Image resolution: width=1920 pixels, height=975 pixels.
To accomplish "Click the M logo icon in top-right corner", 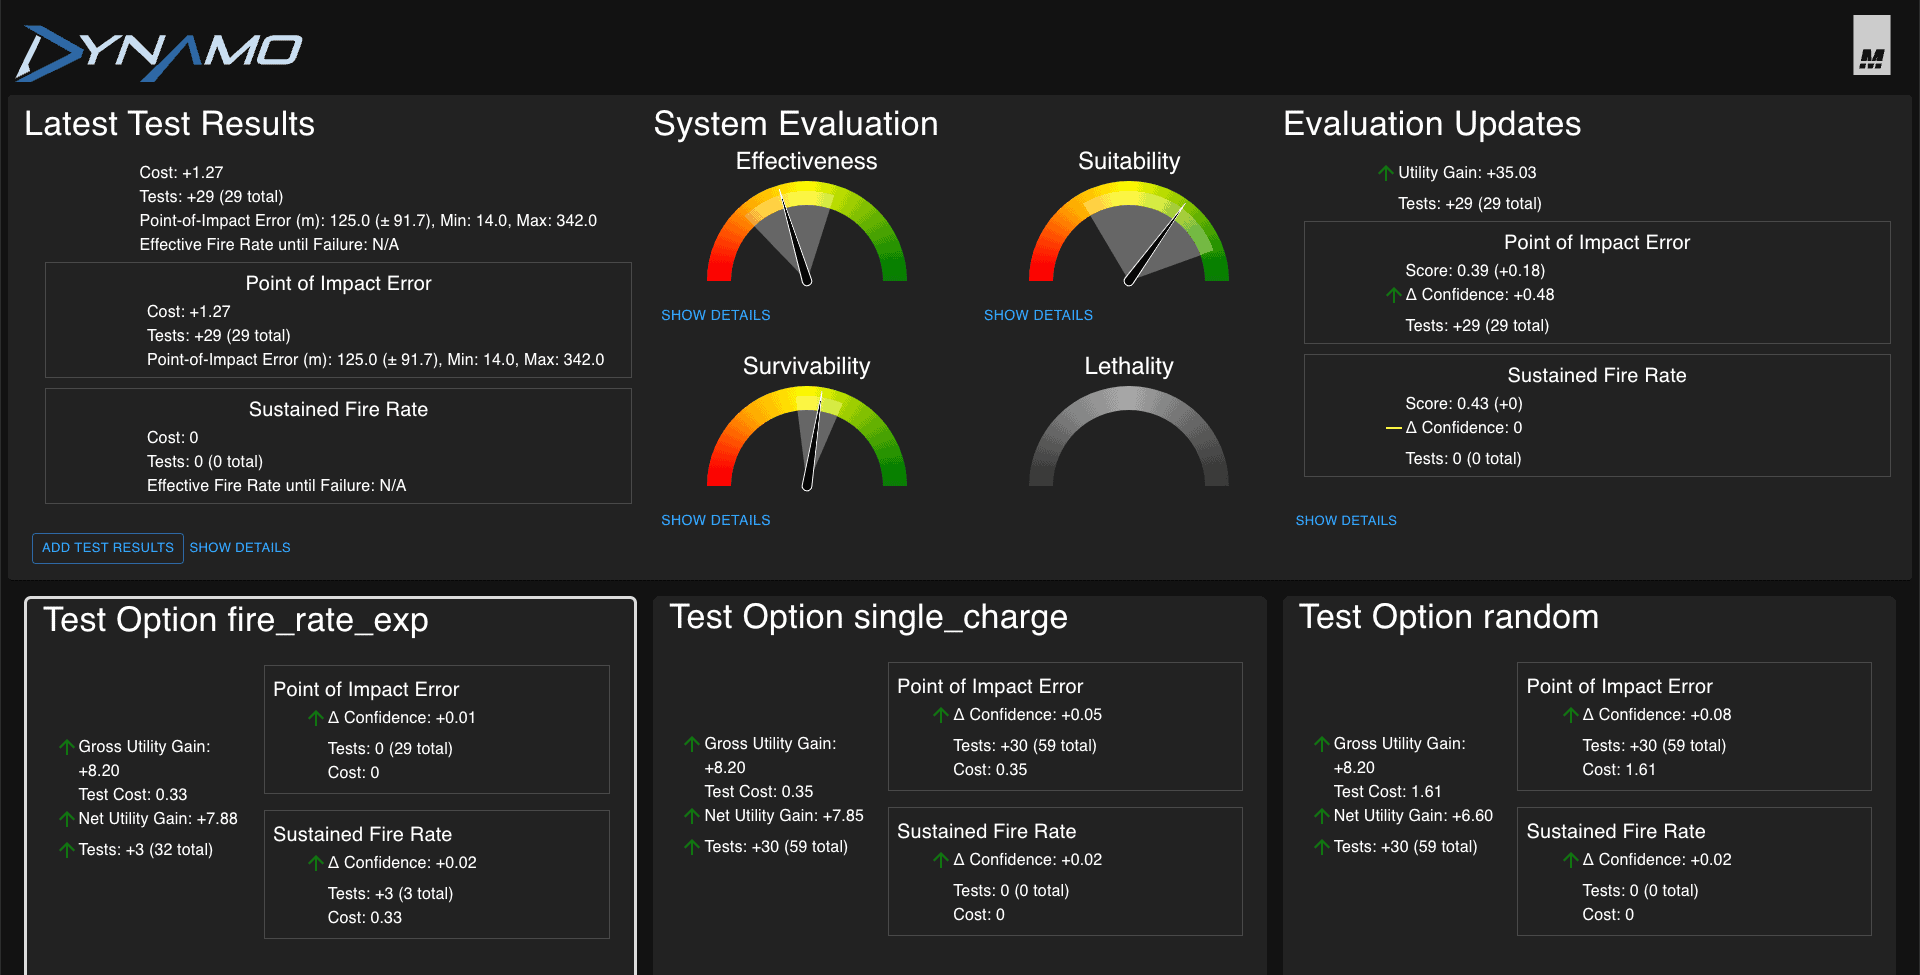I will tap(1871, 46).
